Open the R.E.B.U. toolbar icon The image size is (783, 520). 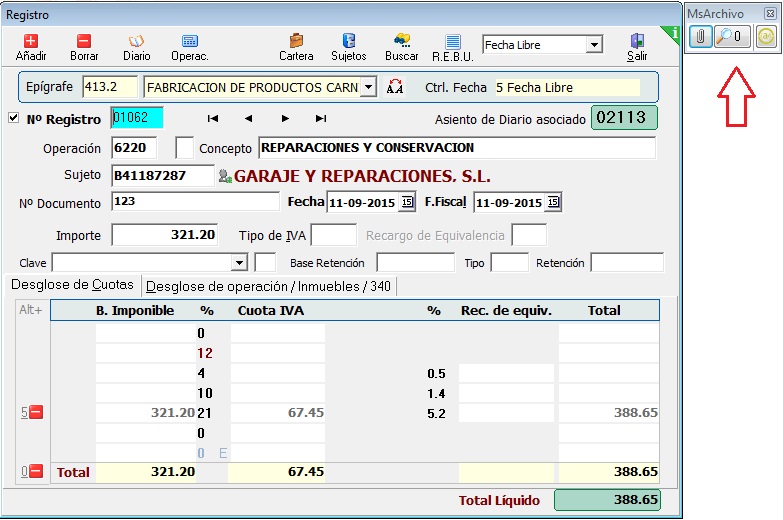[453, 41]
